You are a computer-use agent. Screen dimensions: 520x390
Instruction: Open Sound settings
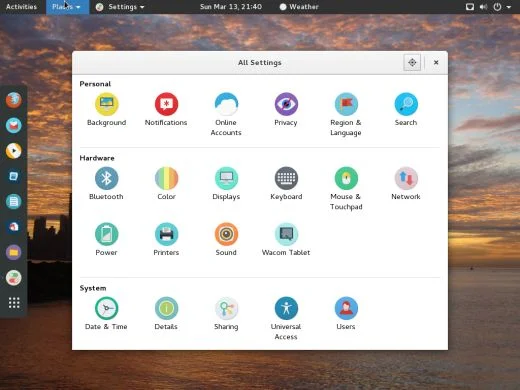[x=226, y=239]
